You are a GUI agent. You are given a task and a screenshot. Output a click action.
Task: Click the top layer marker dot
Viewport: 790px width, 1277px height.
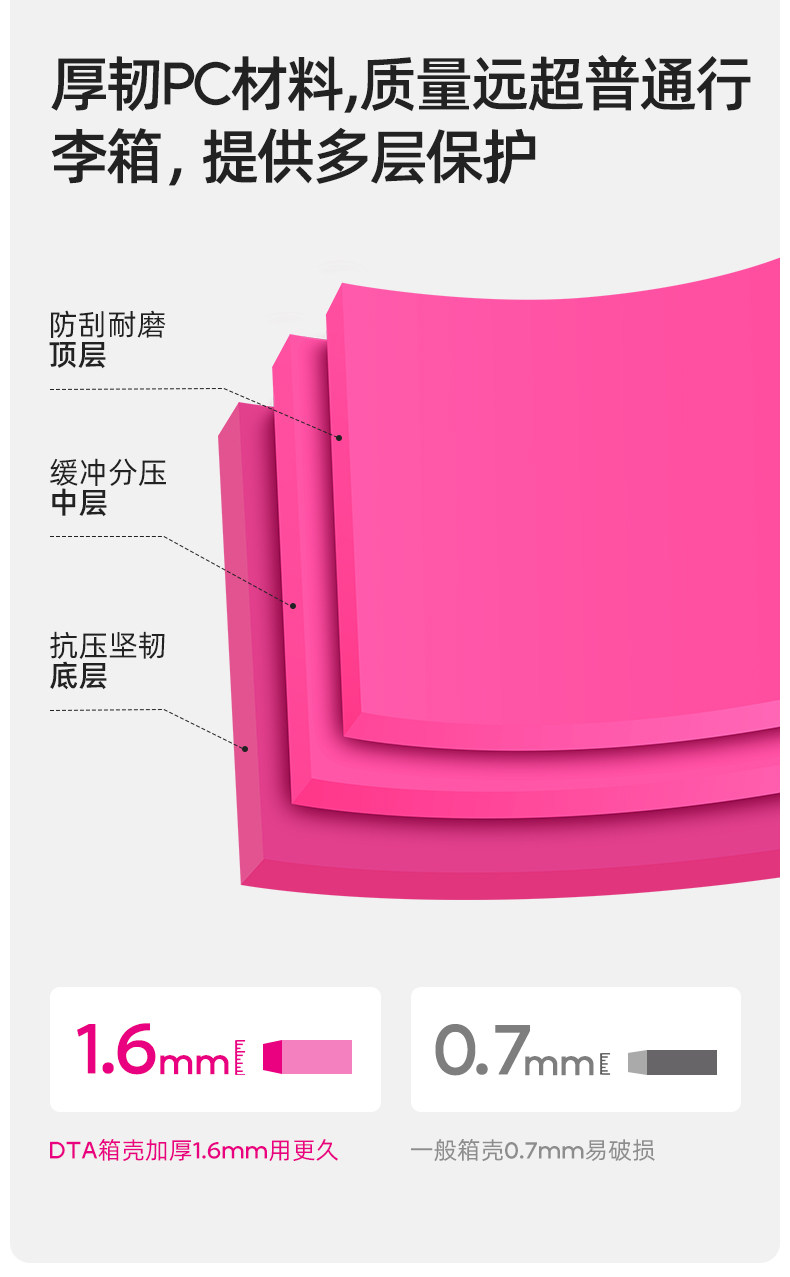coord(339,438)
